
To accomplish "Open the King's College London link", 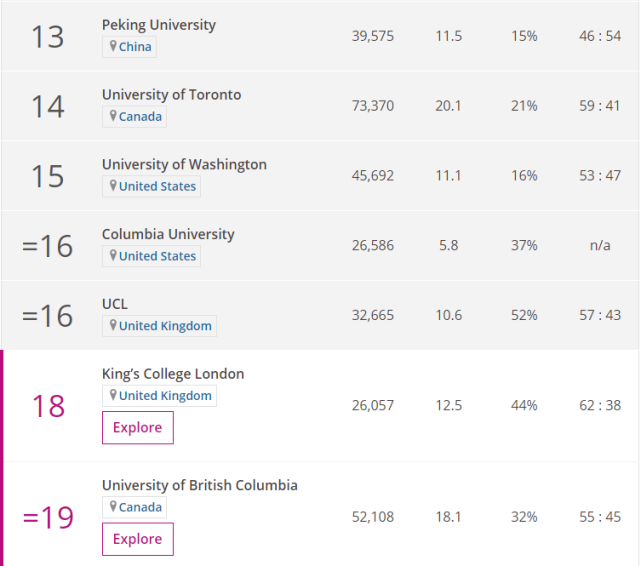I will 173,374.
